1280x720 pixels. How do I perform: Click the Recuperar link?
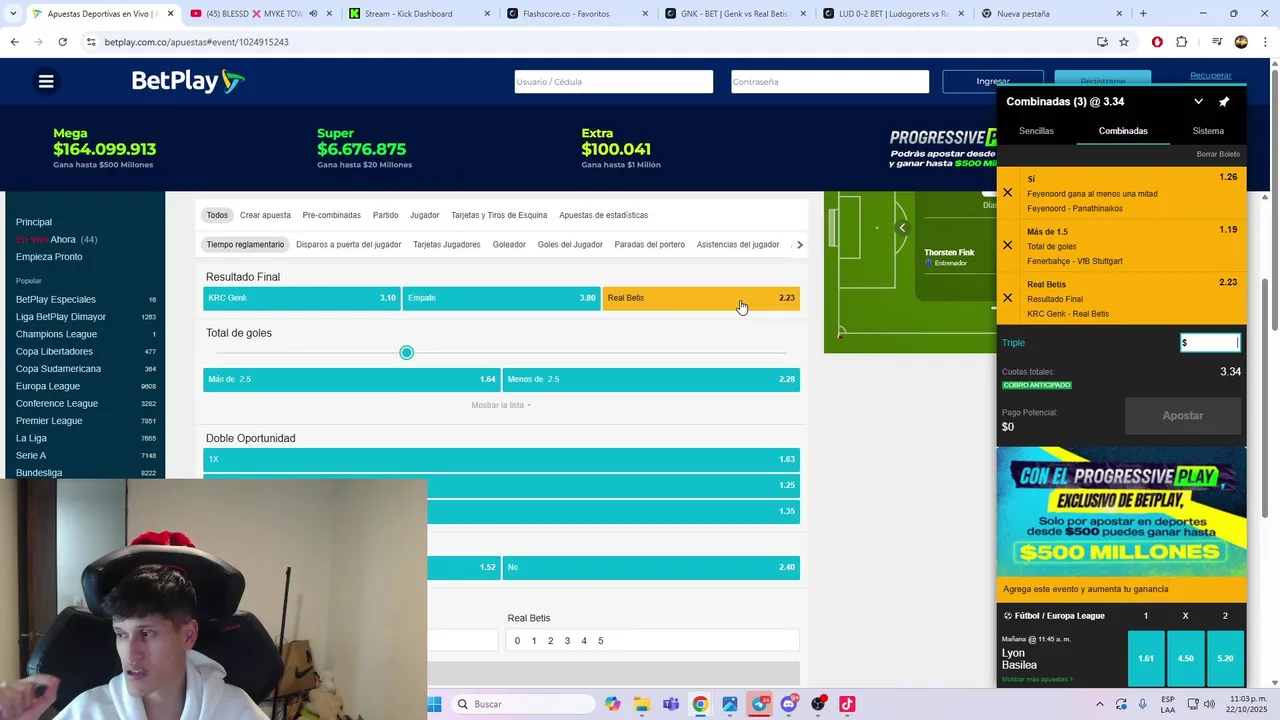[x=1211, y=76]
